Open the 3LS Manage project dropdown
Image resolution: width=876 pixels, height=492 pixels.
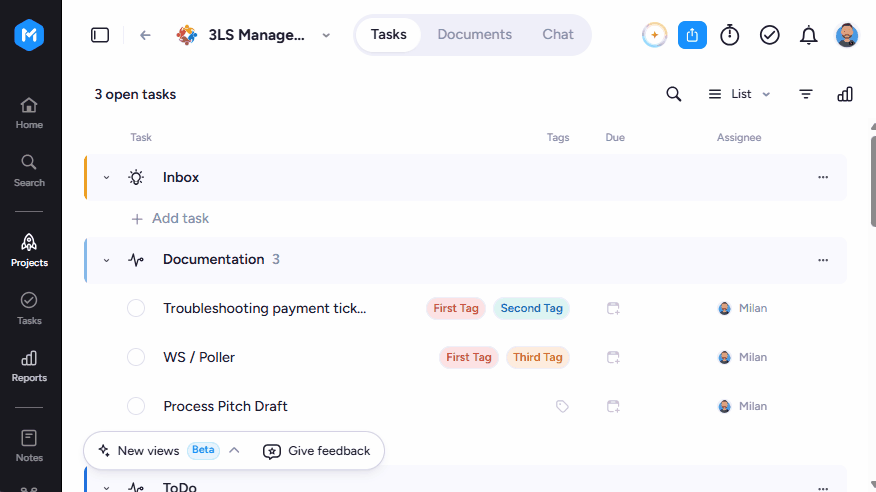(x=326, y=35)
